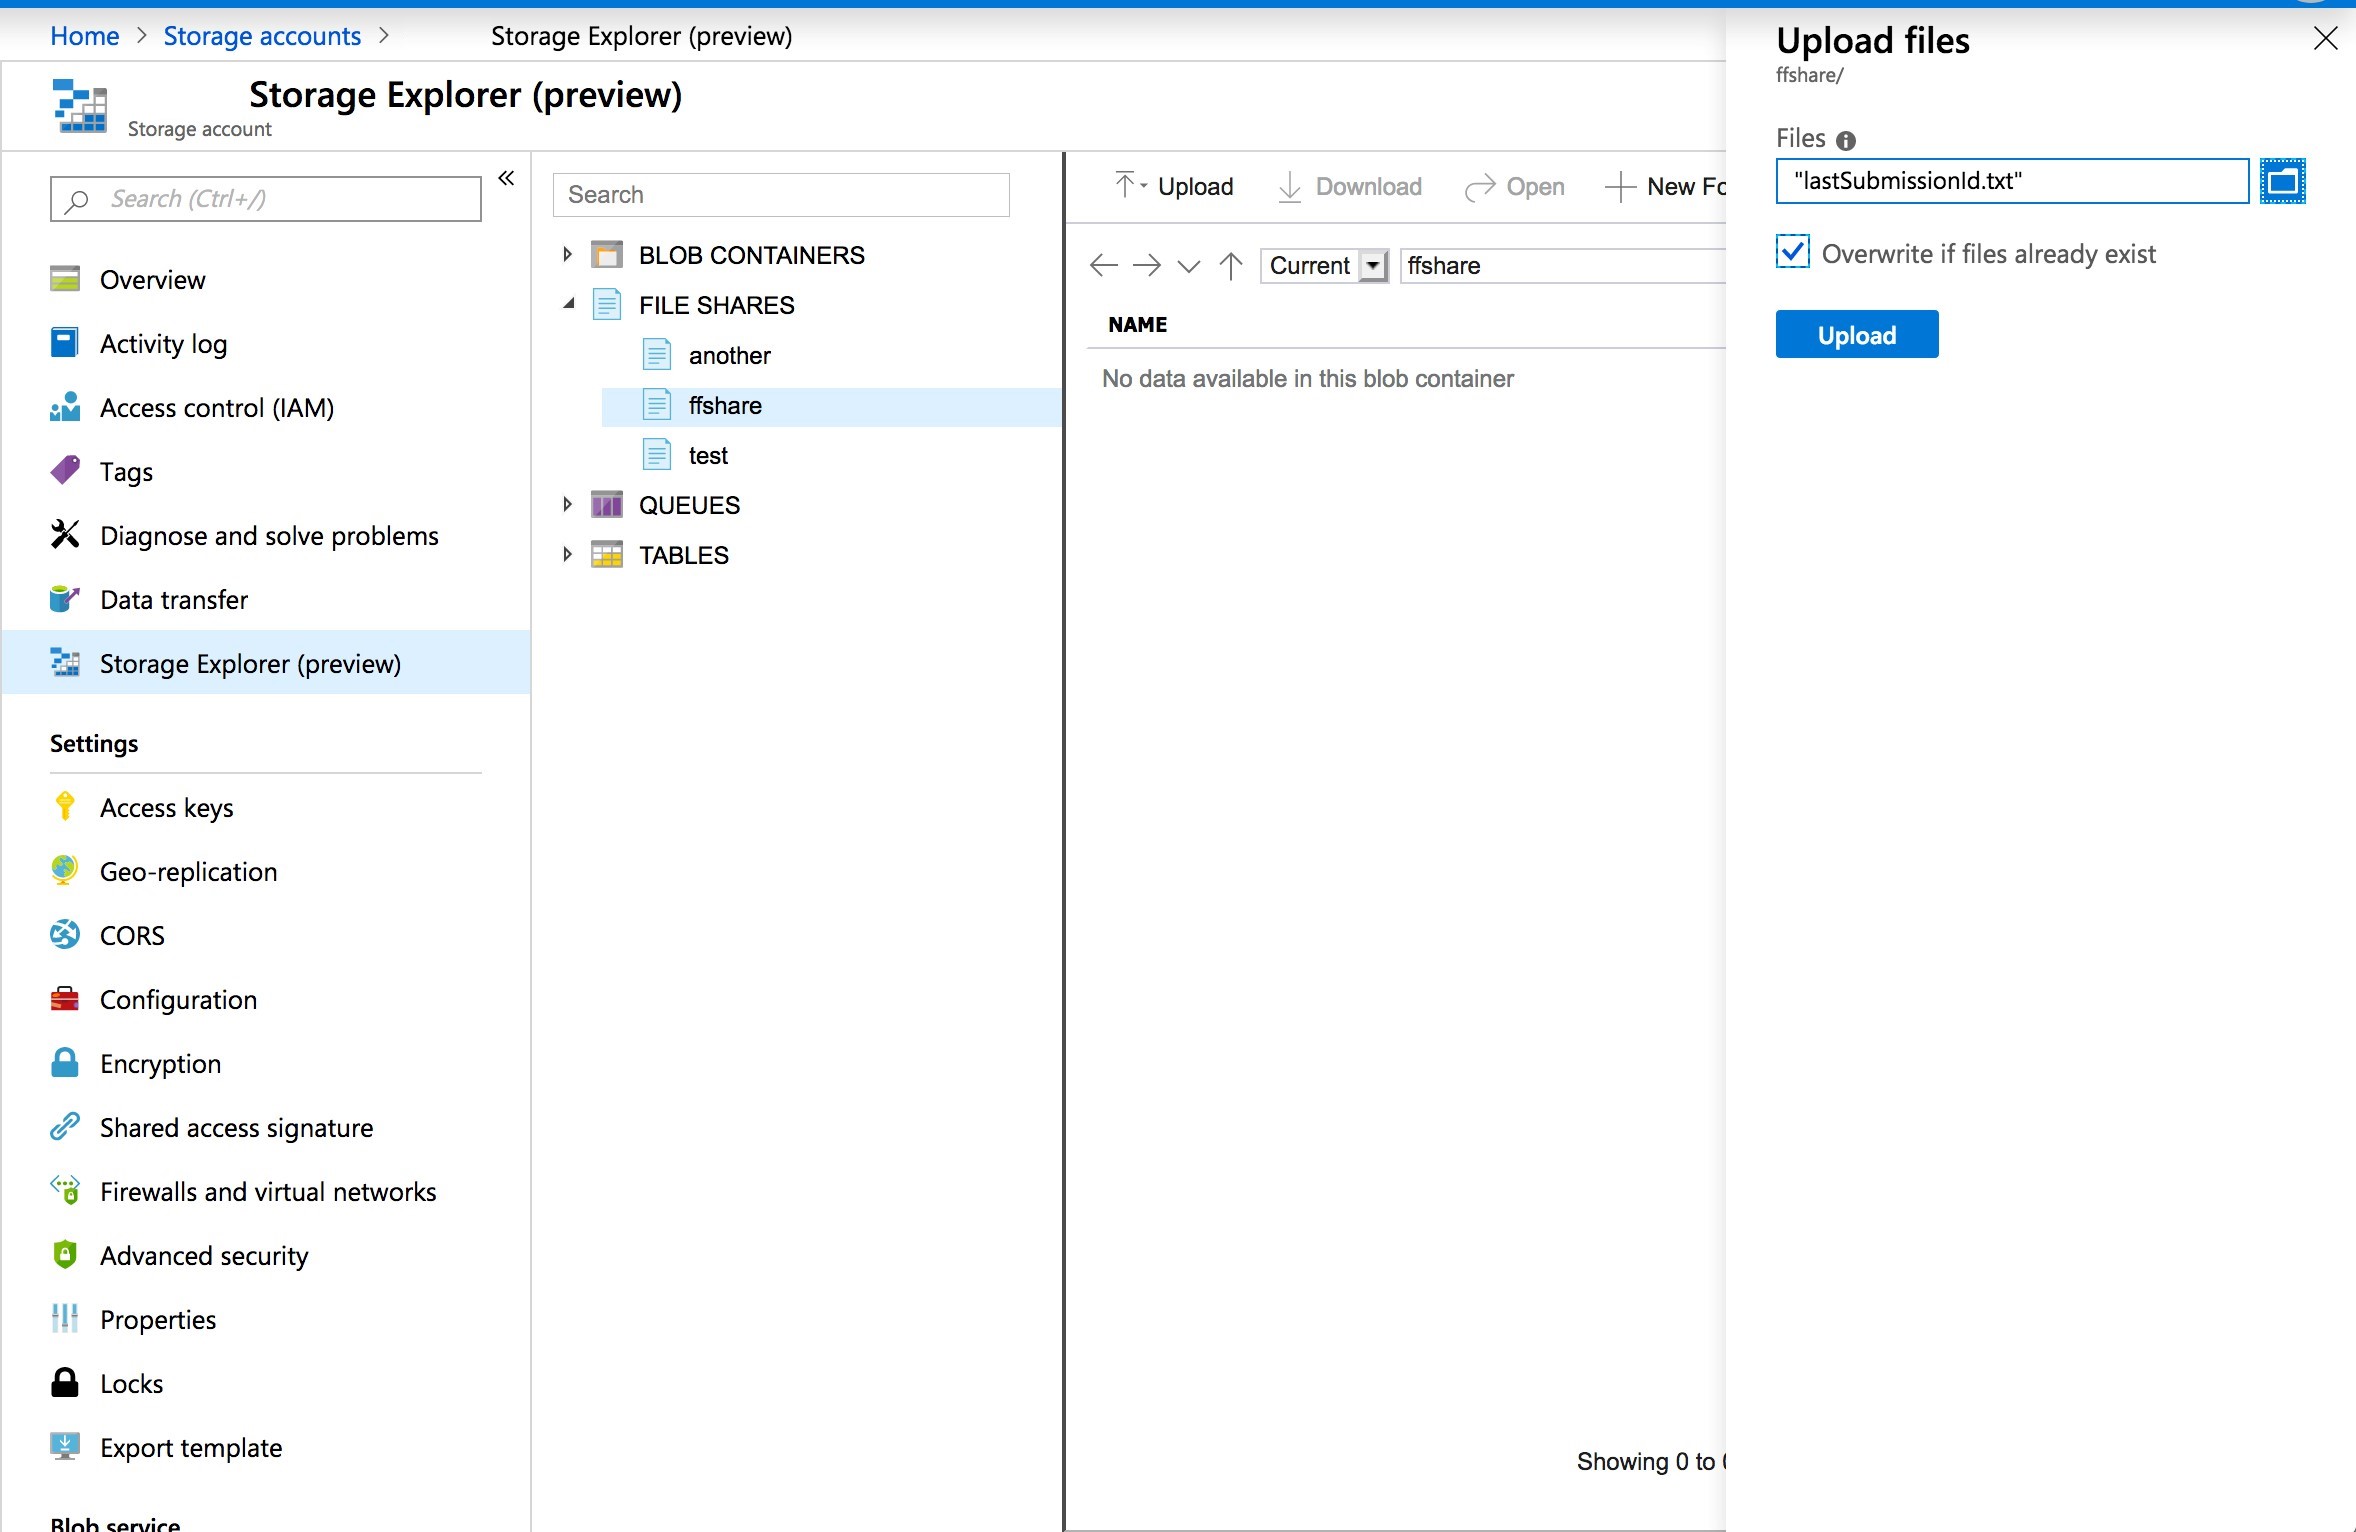This screenshot has height=1532, width=2356.
Task: Open Access control (IAM)
Action: 216,407
